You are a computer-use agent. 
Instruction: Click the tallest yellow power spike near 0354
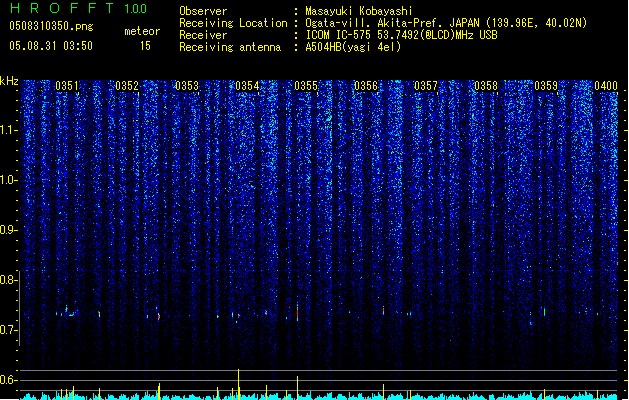point(239,384)
